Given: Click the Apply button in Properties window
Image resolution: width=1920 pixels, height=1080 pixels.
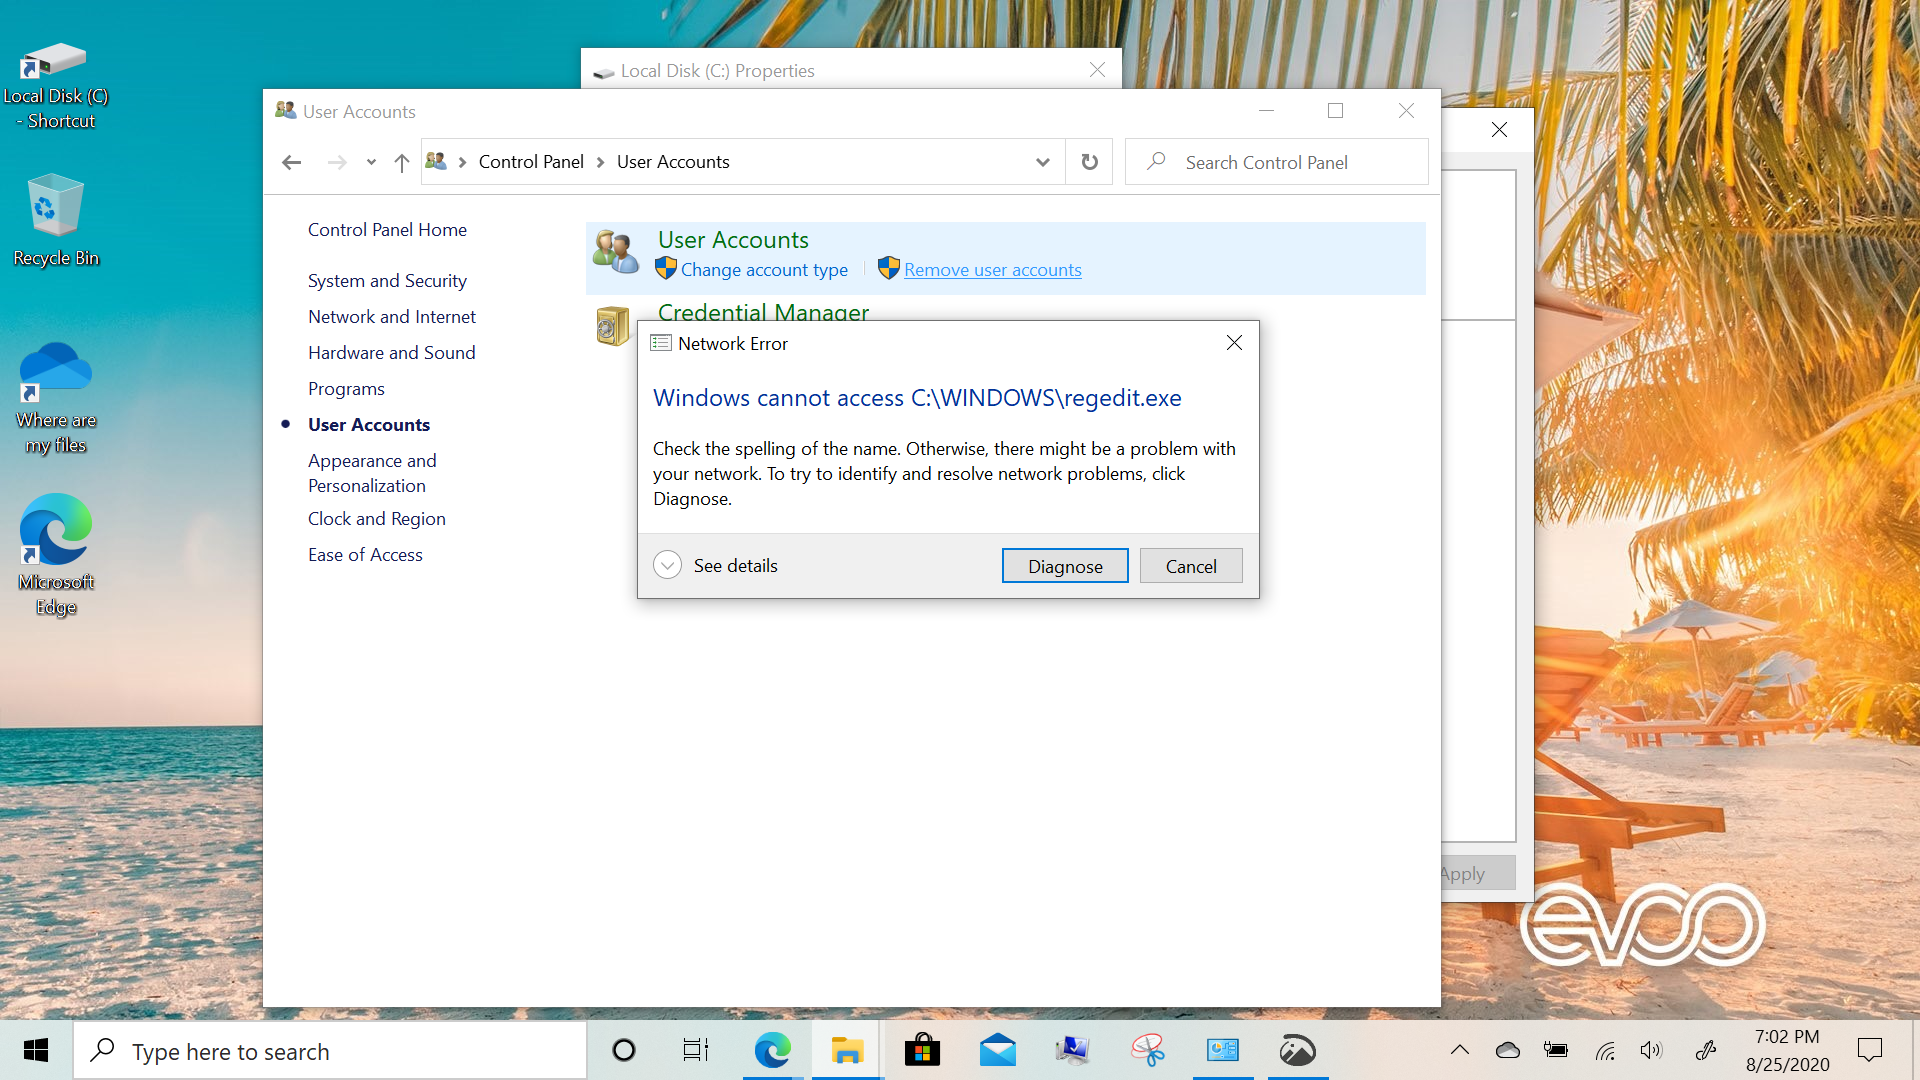Looking at the screenshot, I should pyautogui.click(x=1477, y=874).
